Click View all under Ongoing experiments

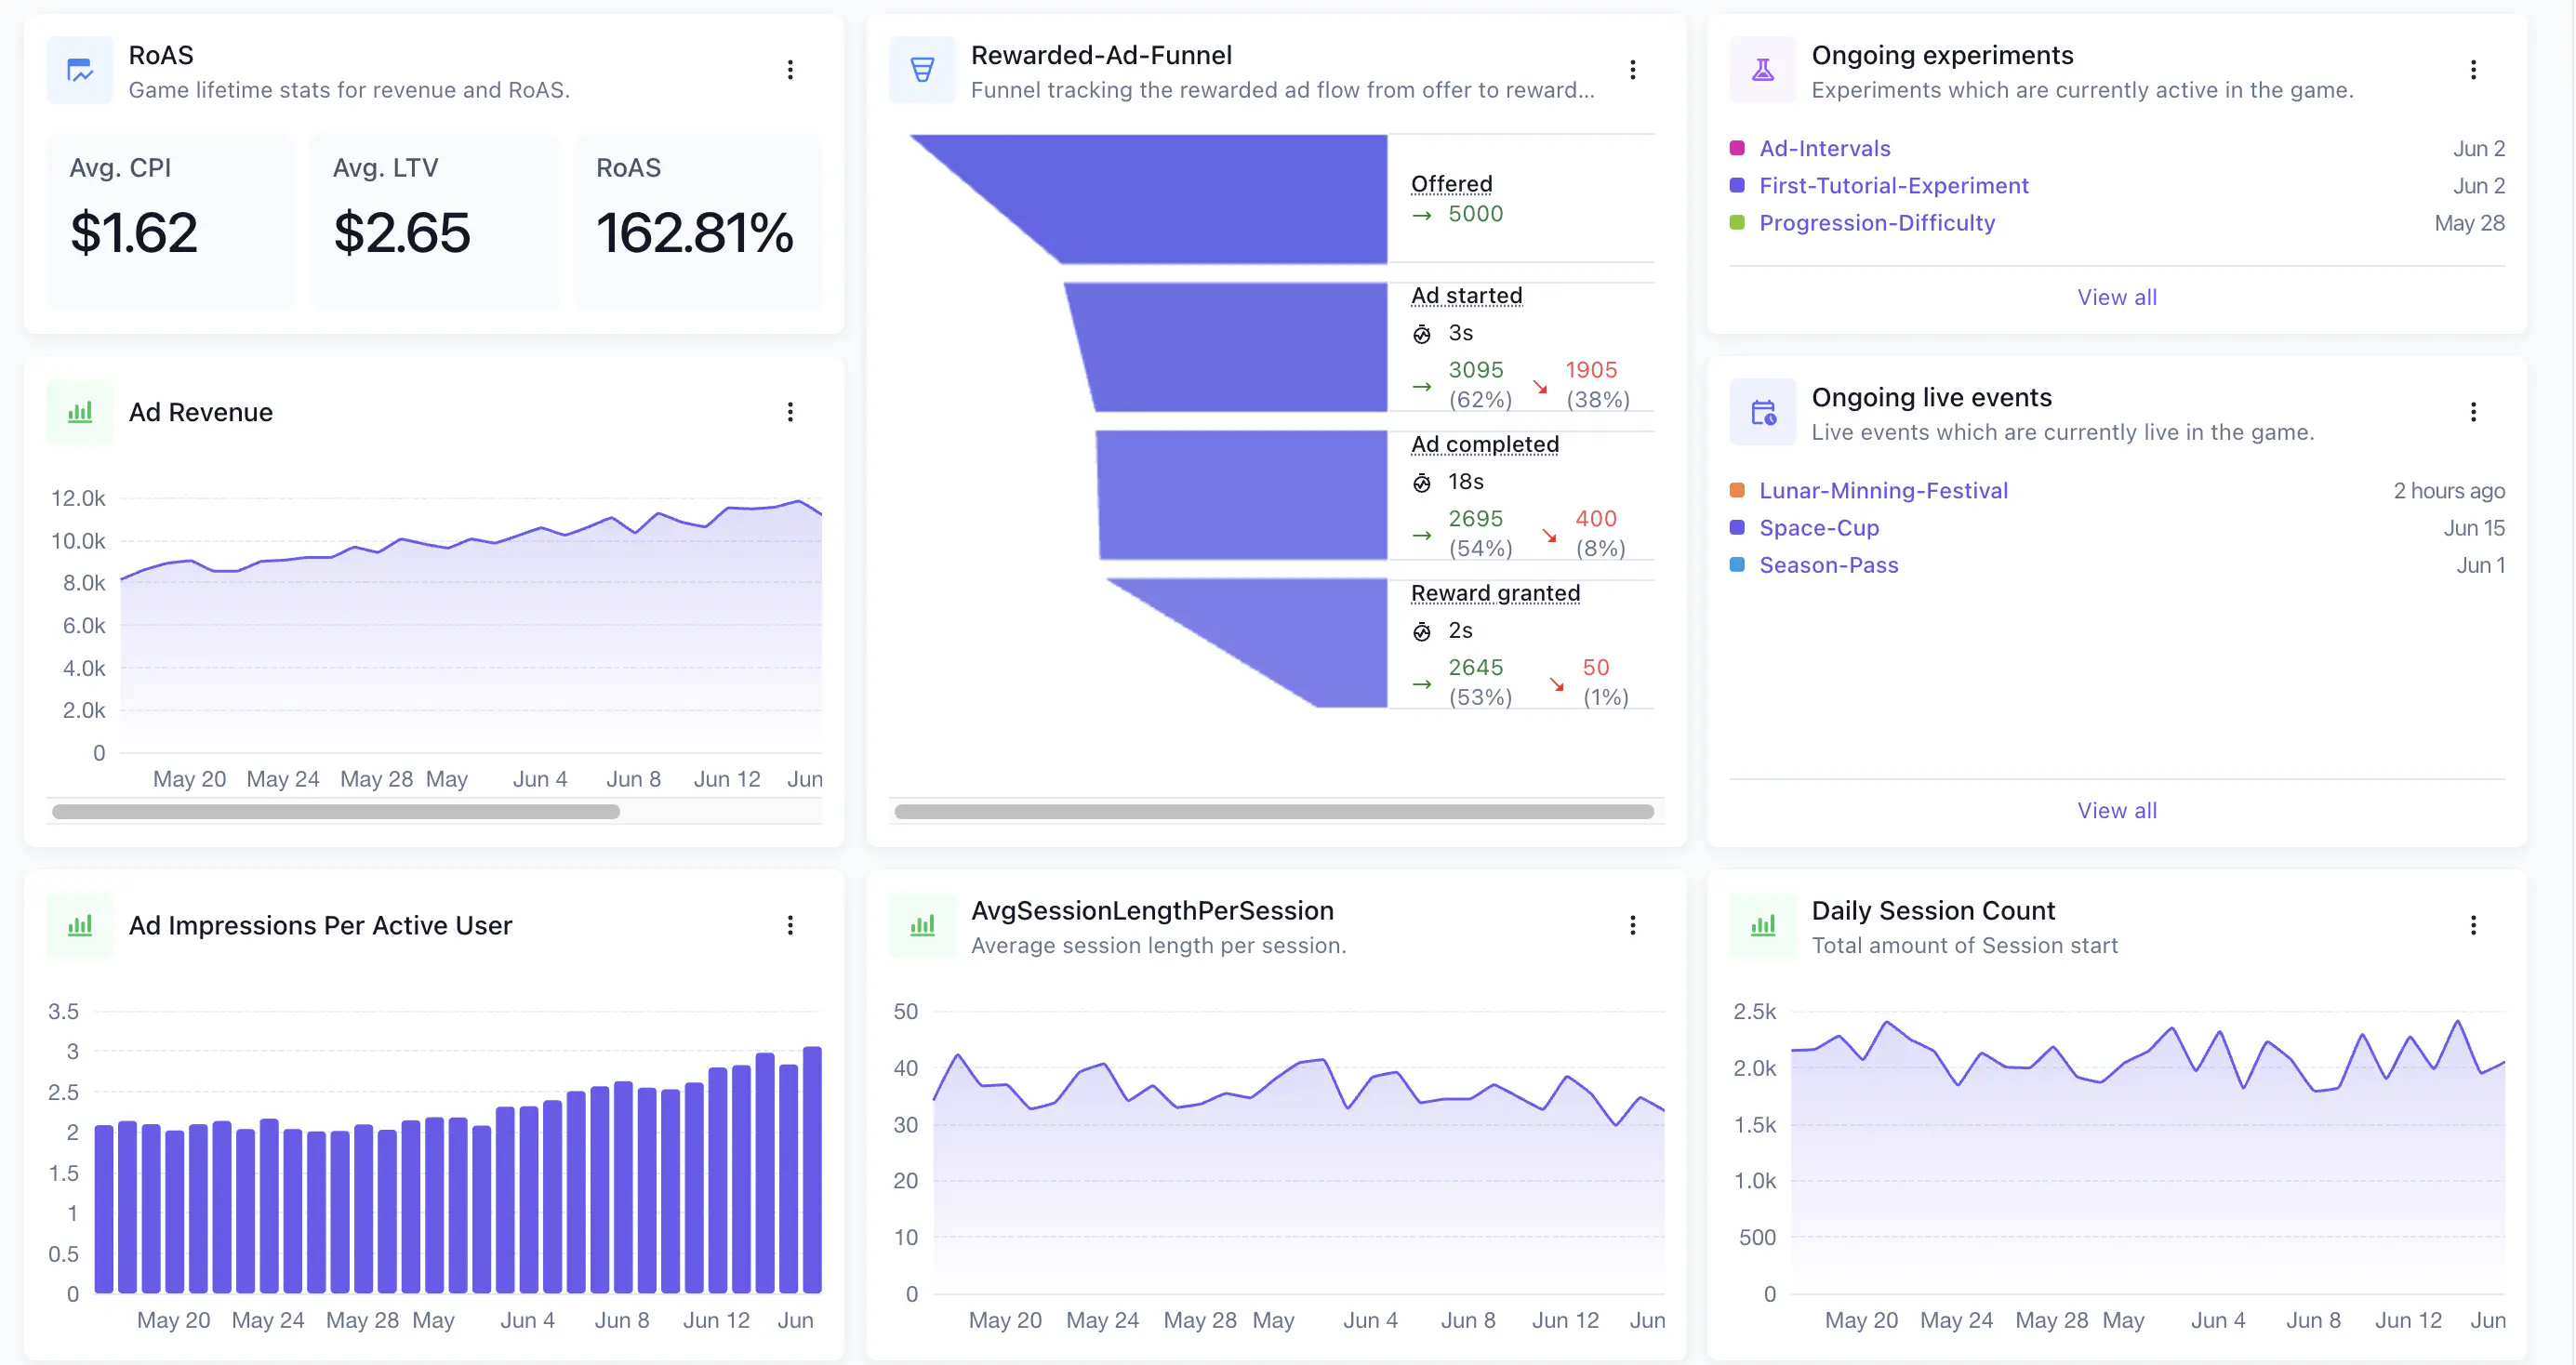(2117, 297)
